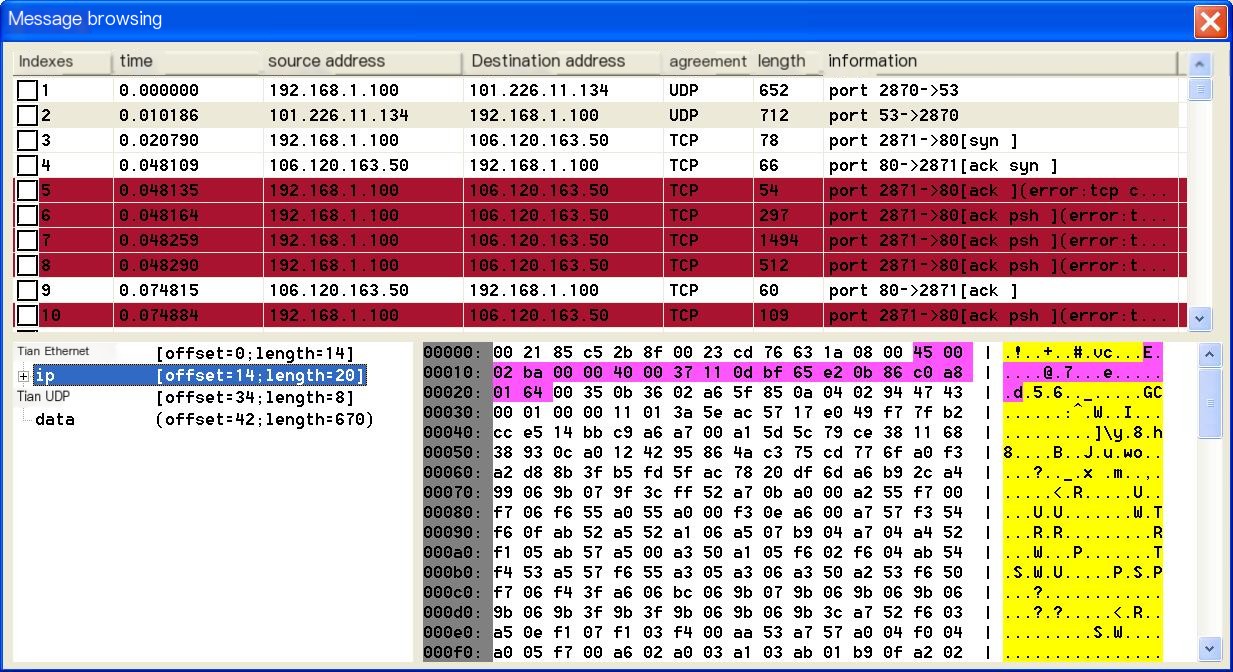Click info 'port 2870->53'
Screen dimensions: 1233x672
[893, 91]
